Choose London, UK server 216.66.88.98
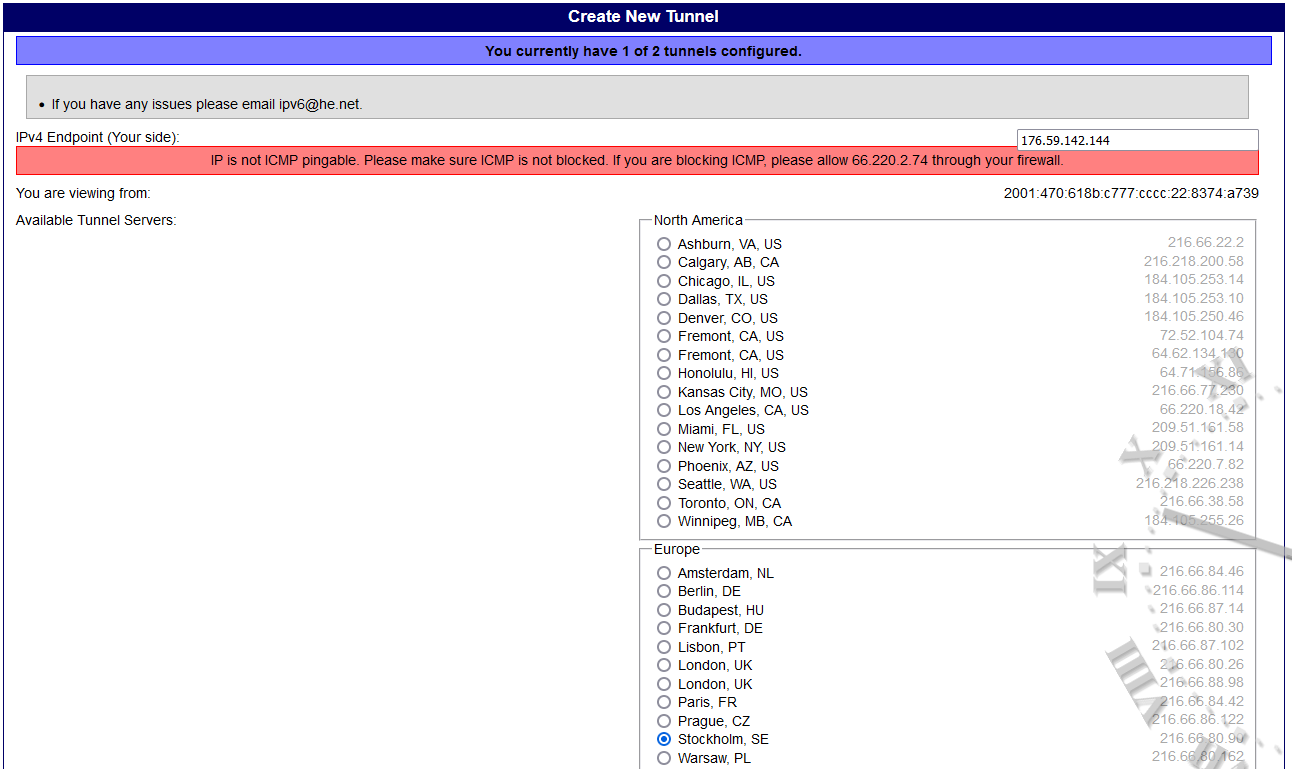This screenshot has width=1292, height=769. click(x=664, y=684)
